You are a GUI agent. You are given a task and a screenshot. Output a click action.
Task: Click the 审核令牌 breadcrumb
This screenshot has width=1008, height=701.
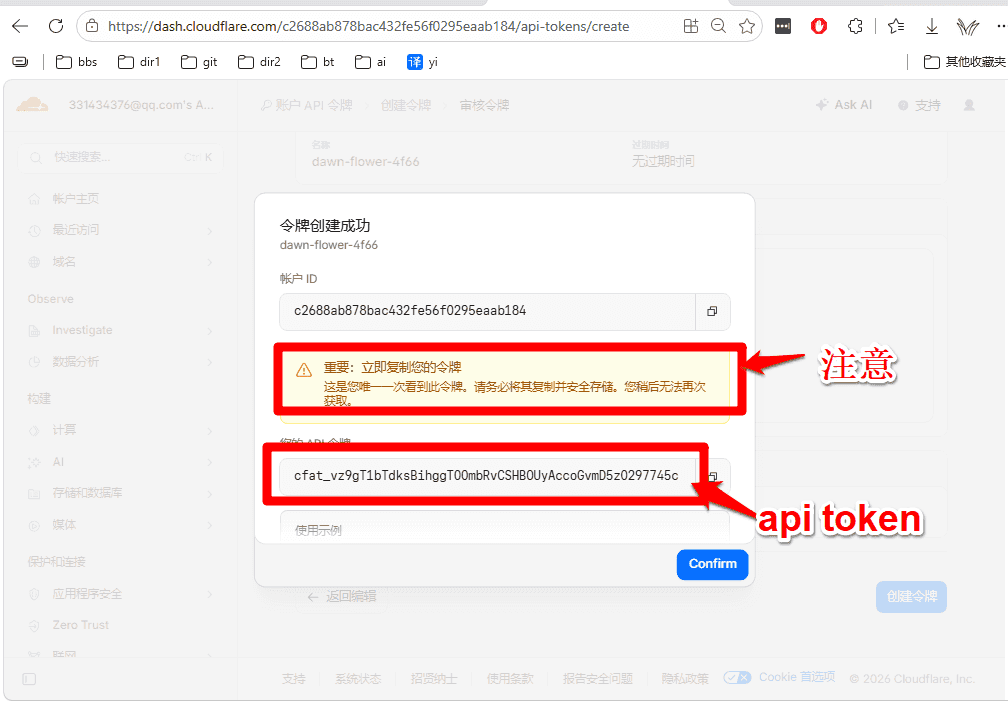(x=484, y=105)
